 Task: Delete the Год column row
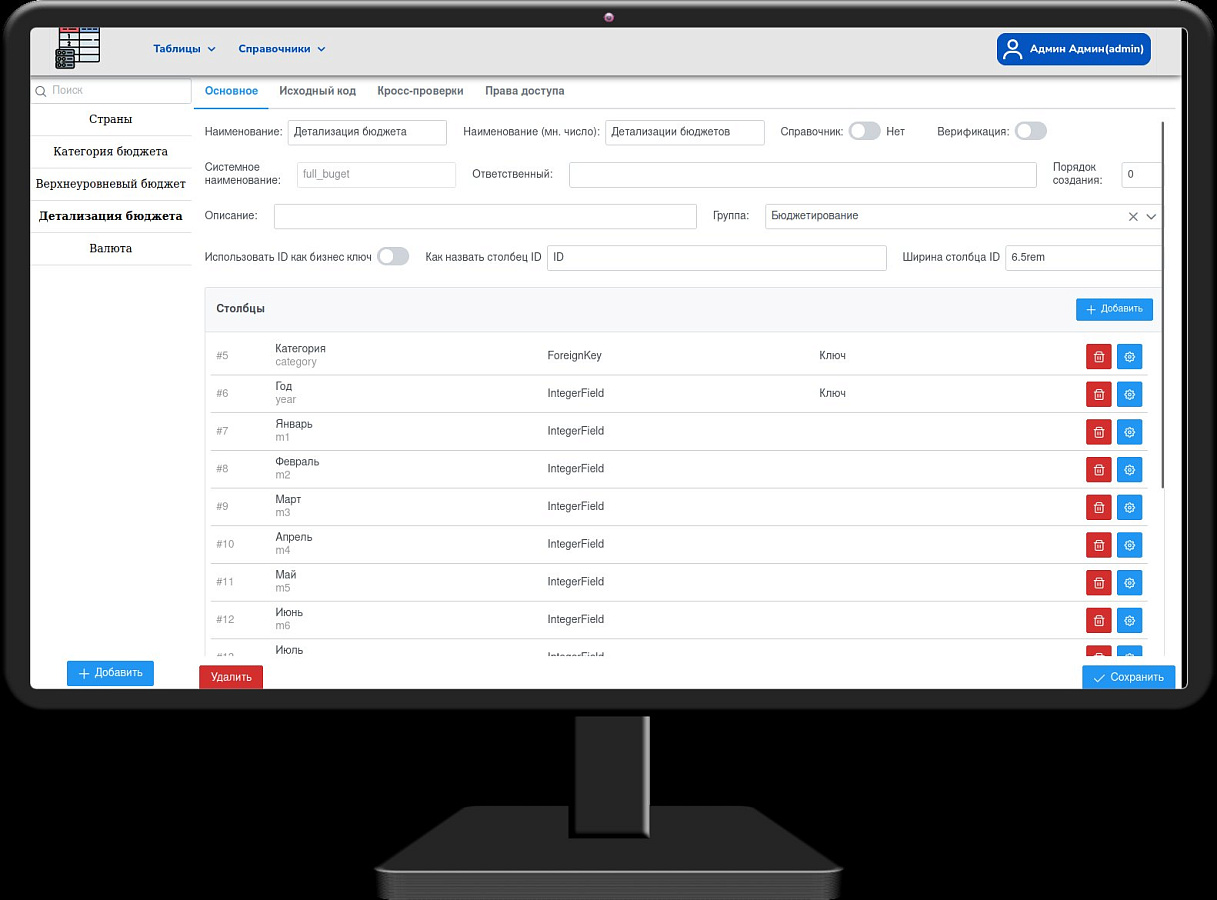point(1099,395)
